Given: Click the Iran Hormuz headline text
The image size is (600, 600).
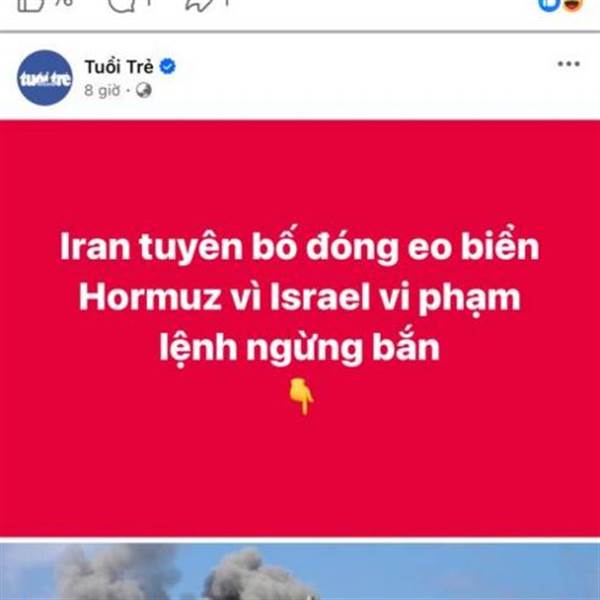Looking at the screenshot, I should [x=300, y=297].
